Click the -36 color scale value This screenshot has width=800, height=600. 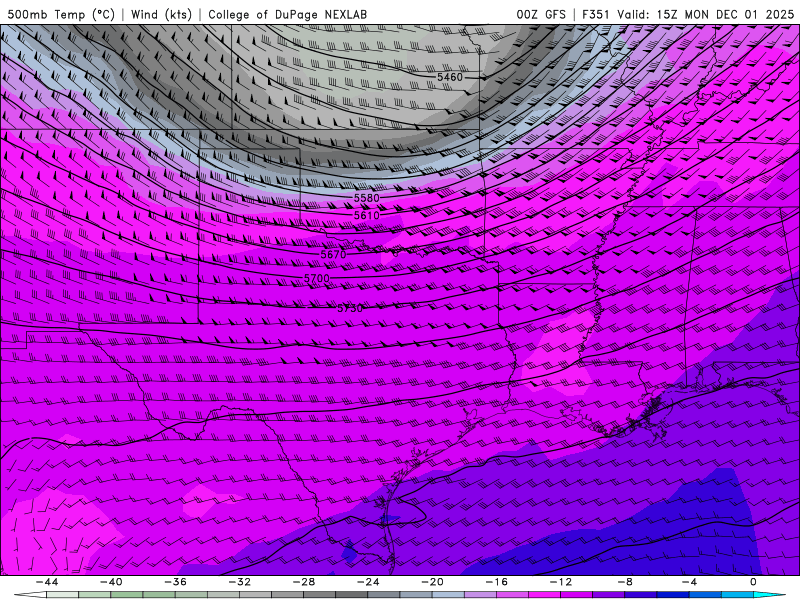click(176, 582)
